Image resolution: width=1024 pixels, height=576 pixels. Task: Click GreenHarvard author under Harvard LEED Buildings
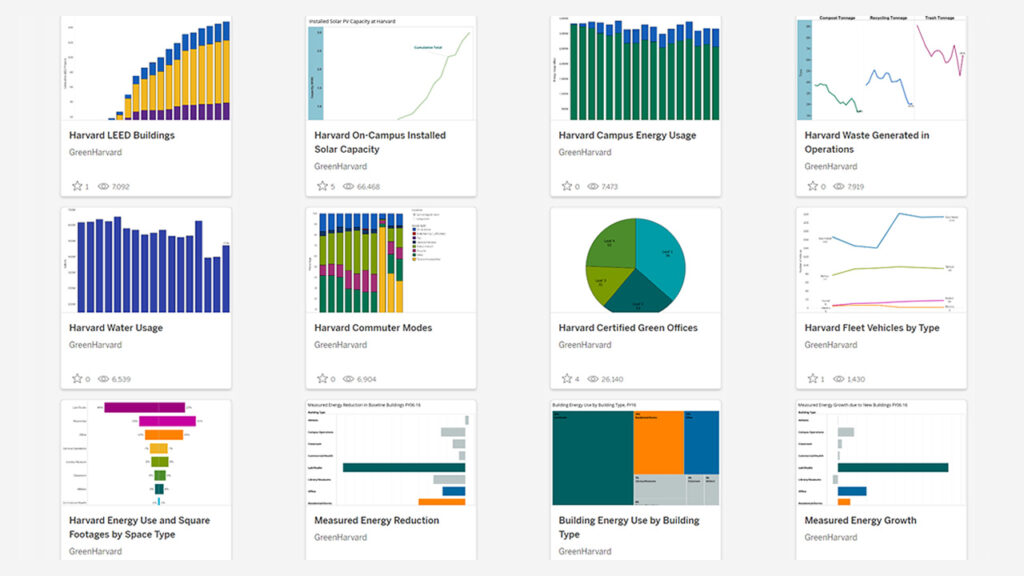95,152
